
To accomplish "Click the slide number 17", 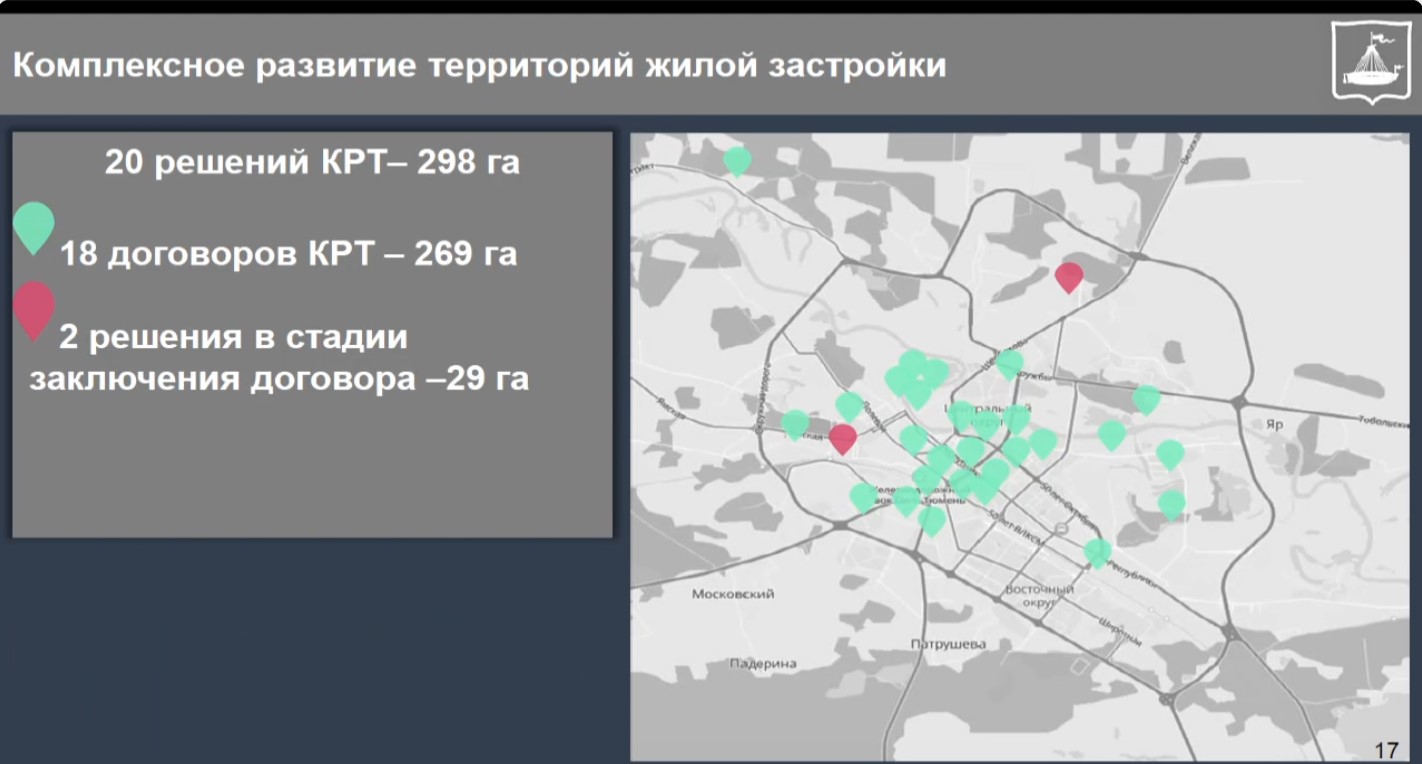I will pos(1386,749).
